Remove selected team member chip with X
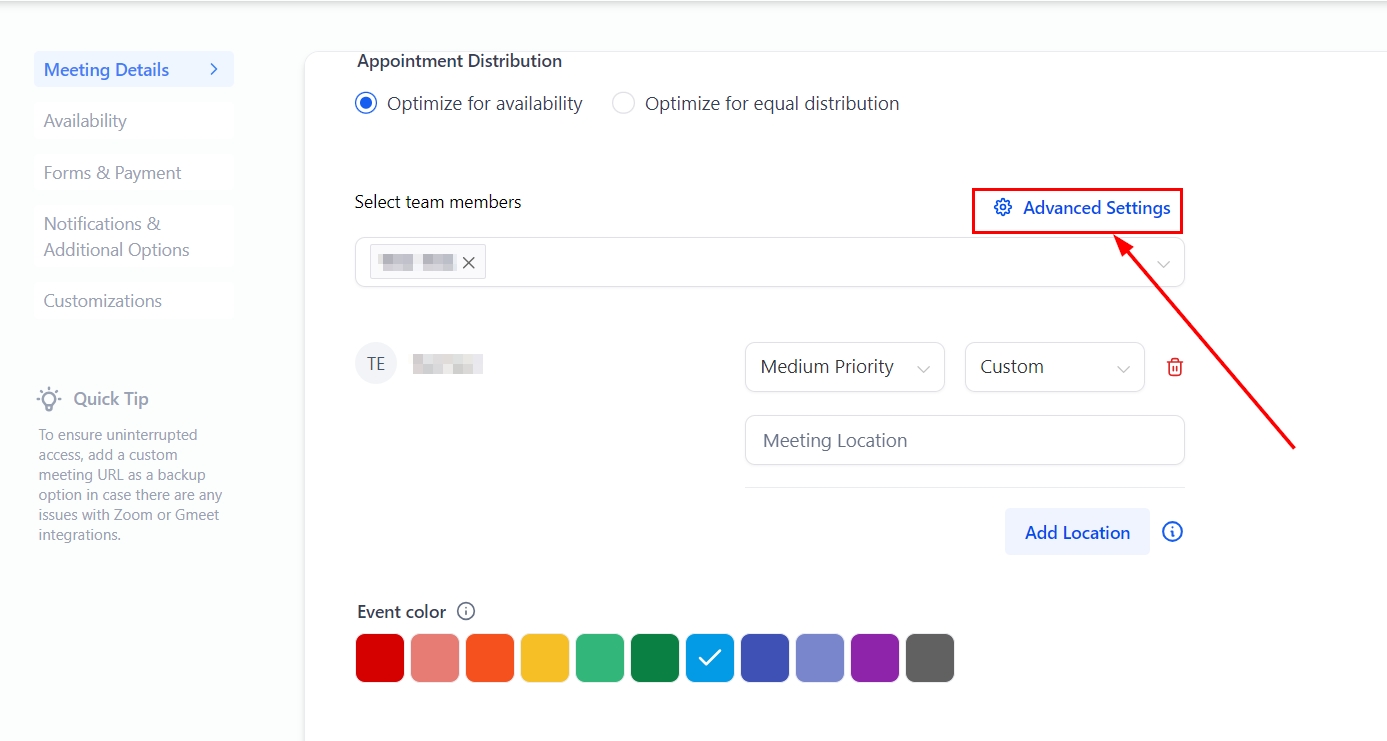Screen dimensions: 1387x741 click(x=468, y=263)
